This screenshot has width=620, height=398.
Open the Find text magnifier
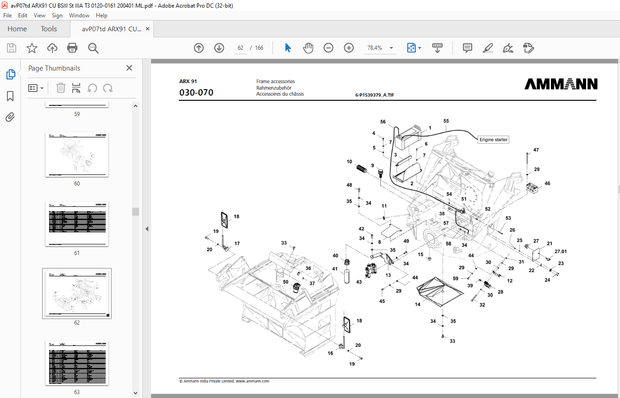[93, 48]
